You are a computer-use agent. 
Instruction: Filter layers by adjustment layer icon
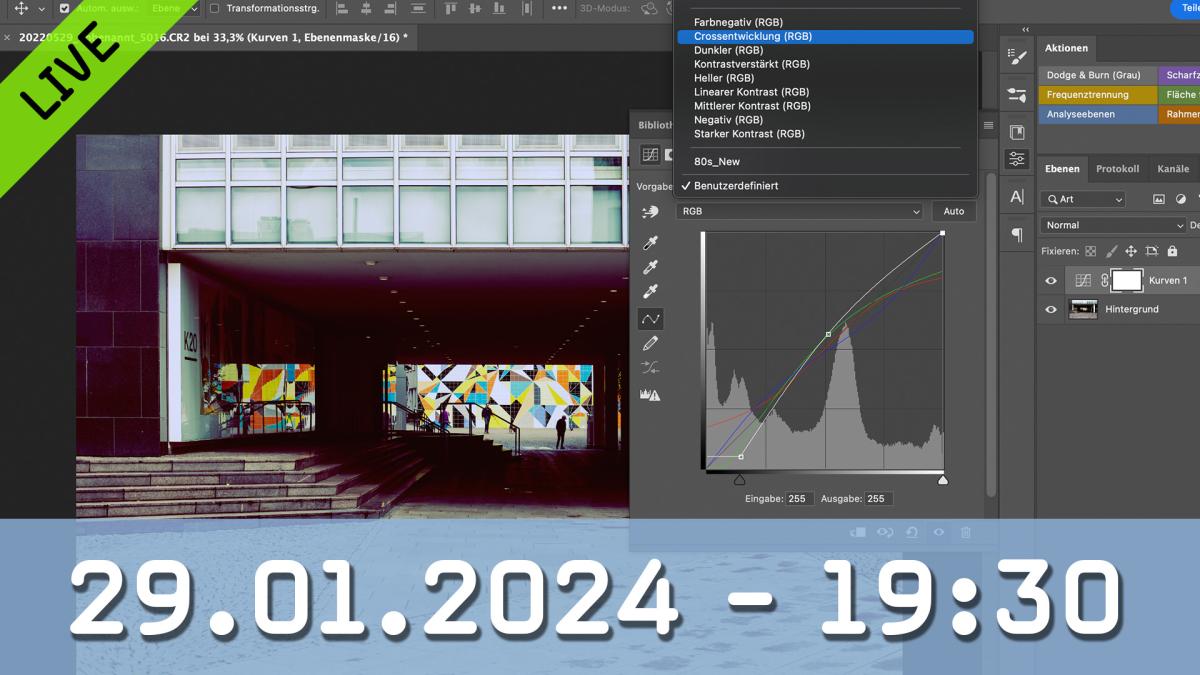(x=1180, y=199)
